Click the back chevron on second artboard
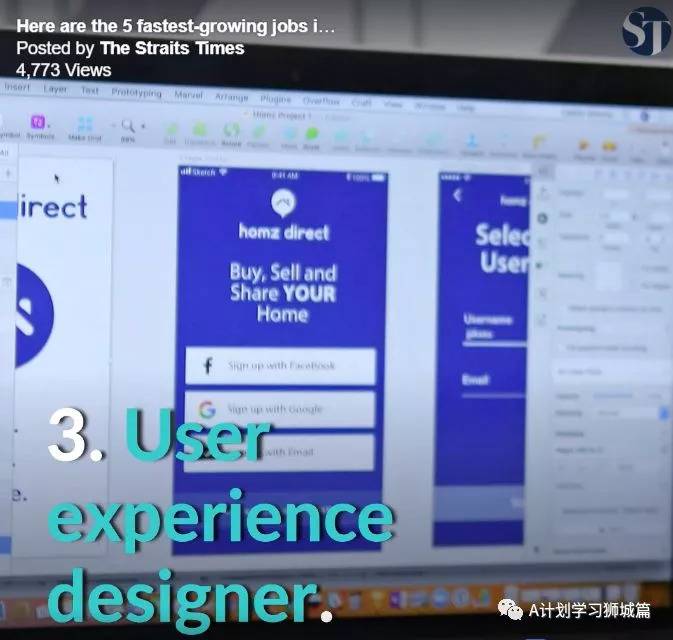Image resolution: width=673 pixels, height=640 pixels. (x=458, y=196)
